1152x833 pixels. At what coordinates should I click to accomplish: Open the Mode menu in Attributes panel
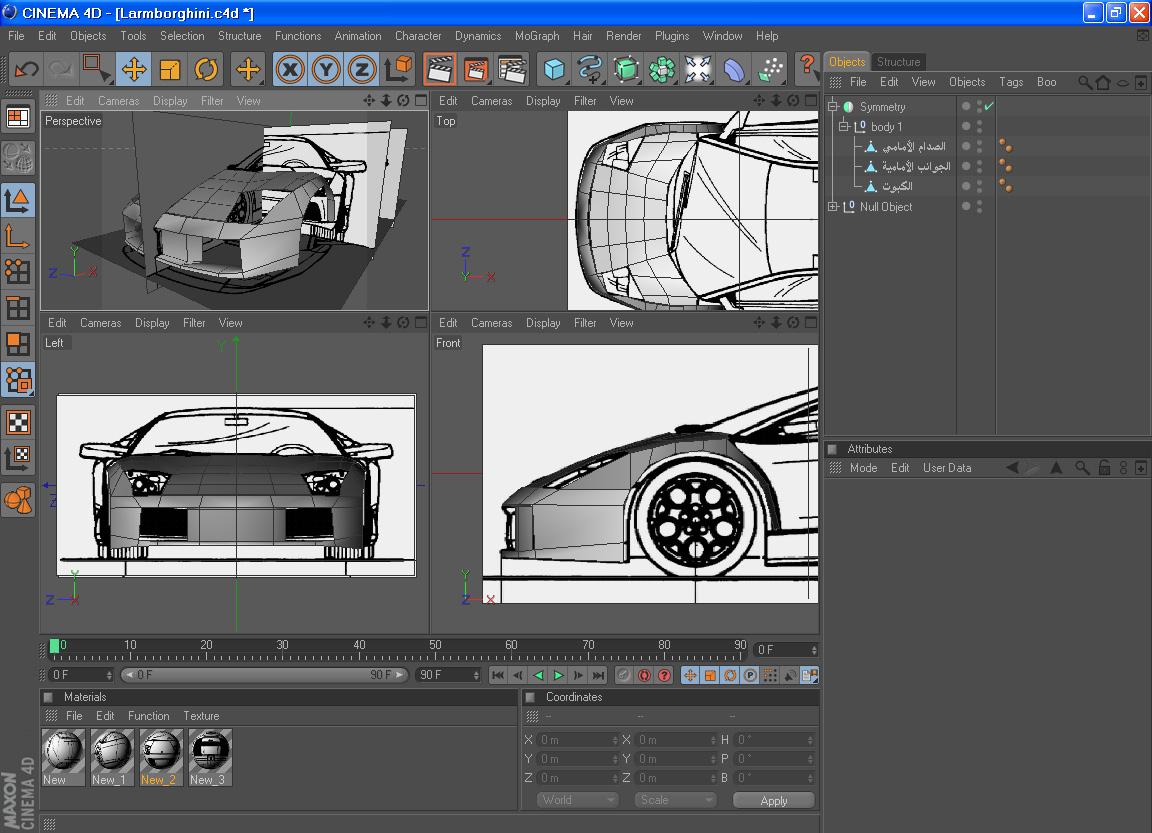863,468
